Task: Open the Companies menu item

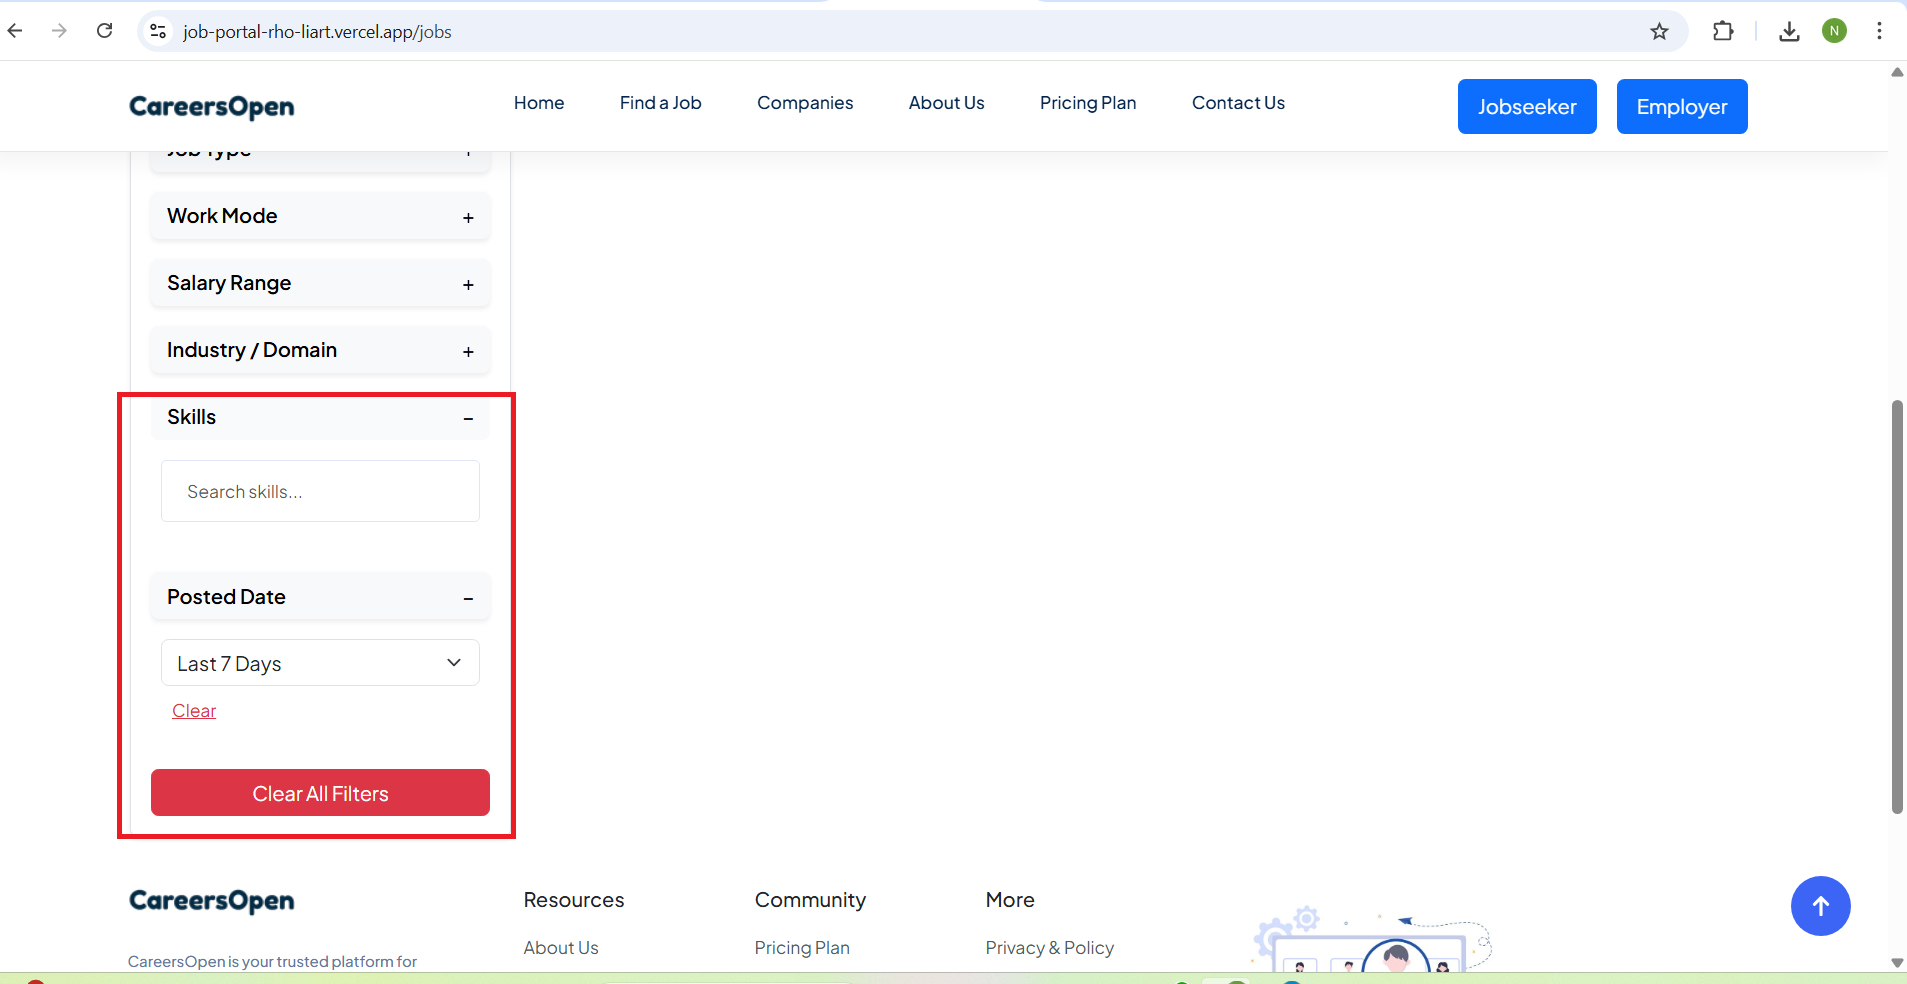Action: [804, 103]
